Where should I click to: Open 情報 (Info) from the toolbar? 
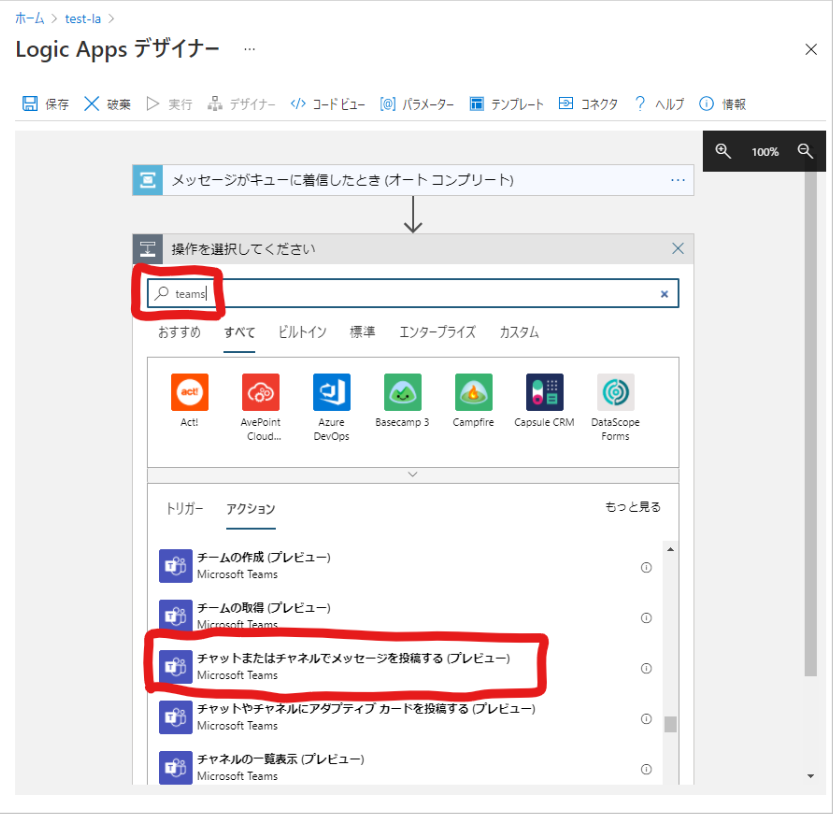[x=722, y=104]
